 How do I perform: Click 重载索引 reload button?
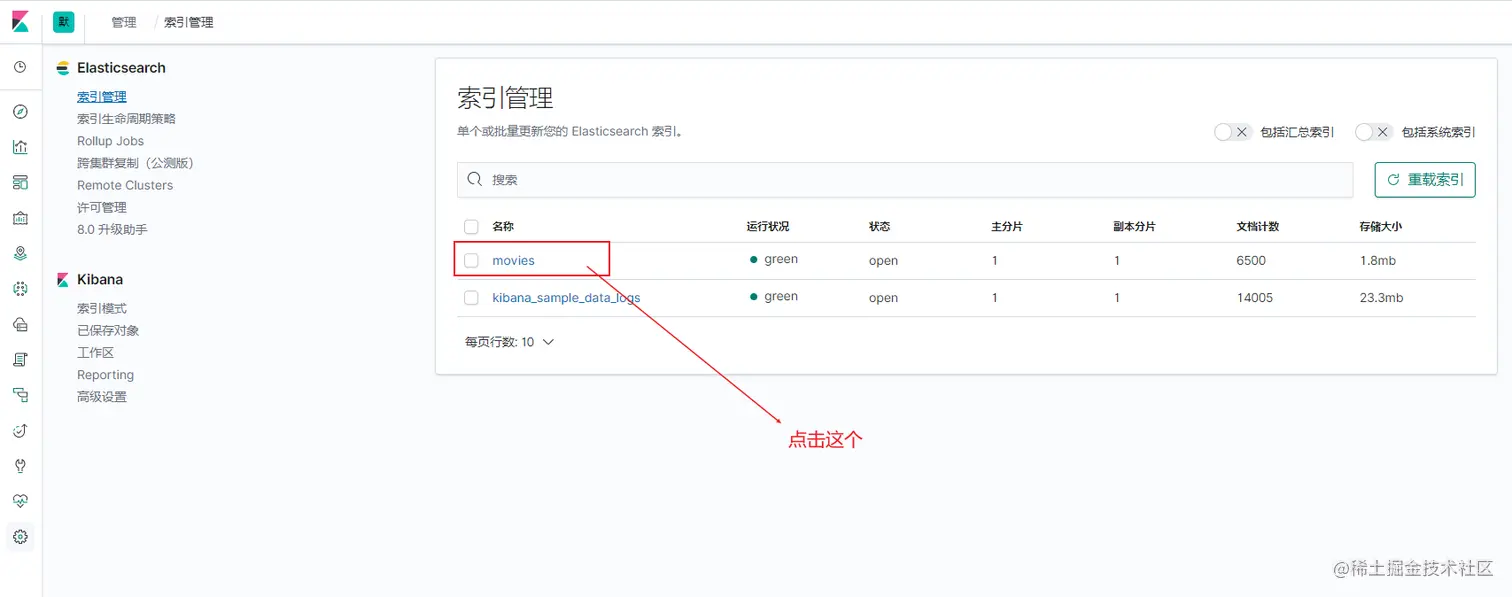coord(1425,180)
